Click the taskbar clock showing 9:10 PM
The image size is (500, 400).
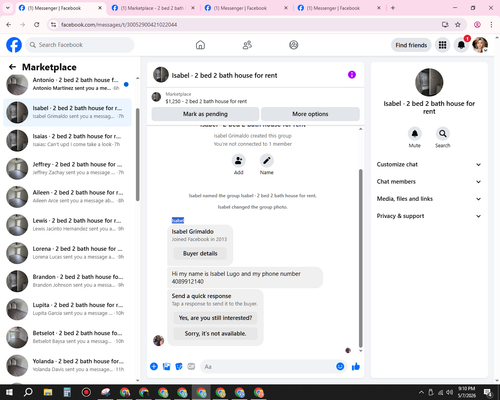tap(466, 392)
